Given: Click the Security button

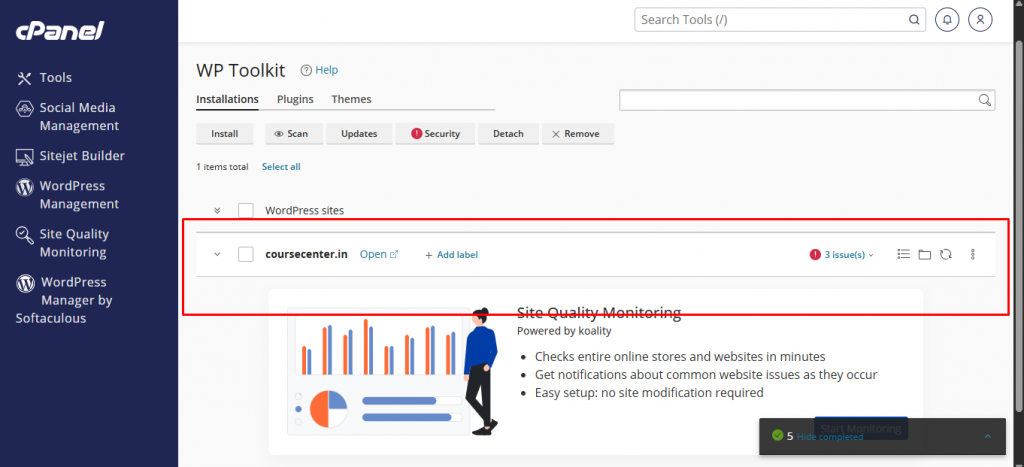Looking at the screenshot, I should point(436,133).
